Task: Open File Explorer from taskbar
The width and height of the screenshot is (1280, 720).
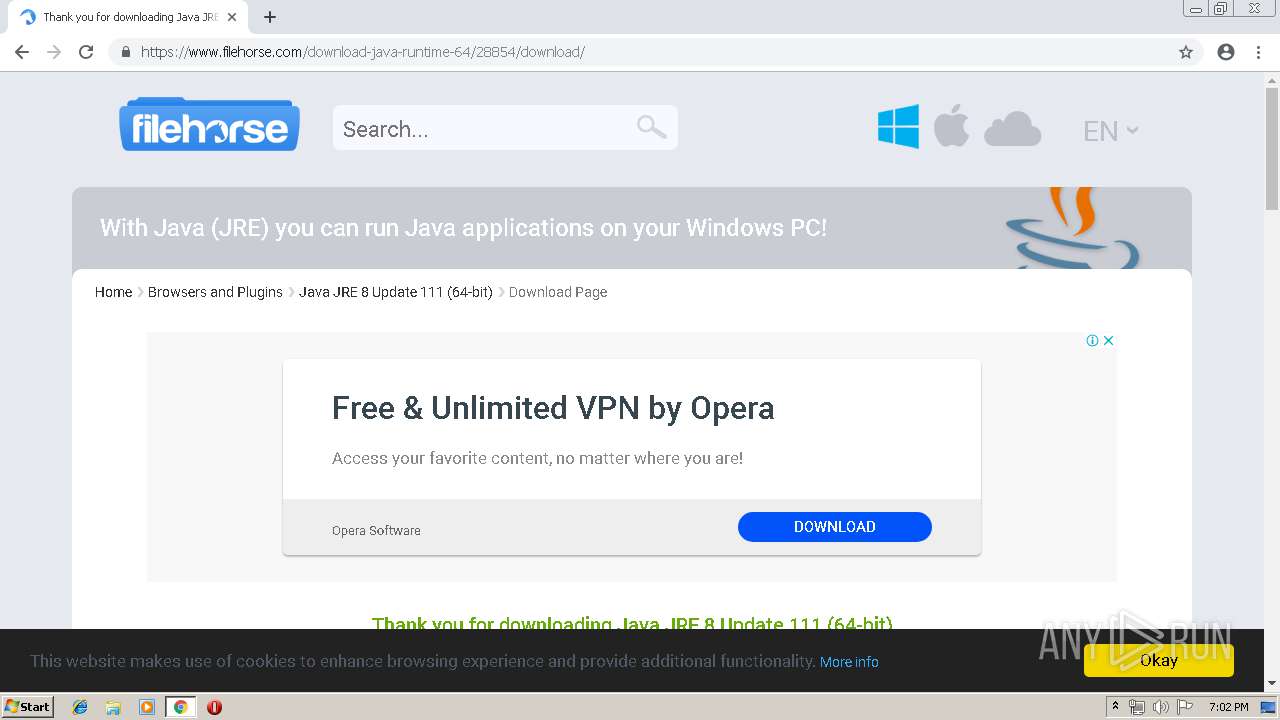Action: 113,707
